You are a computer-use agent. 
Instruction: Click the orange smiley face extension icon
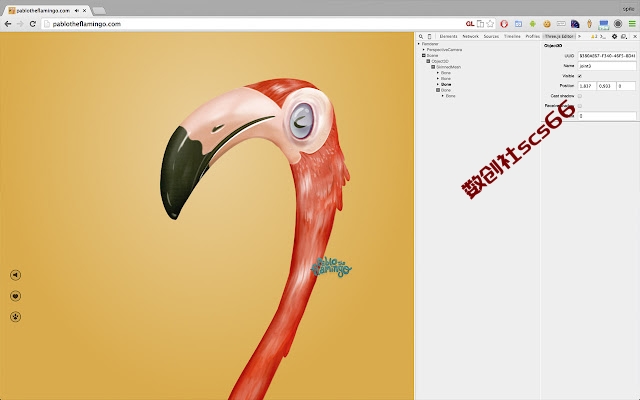pyautogui.click(x=547, y=24)
